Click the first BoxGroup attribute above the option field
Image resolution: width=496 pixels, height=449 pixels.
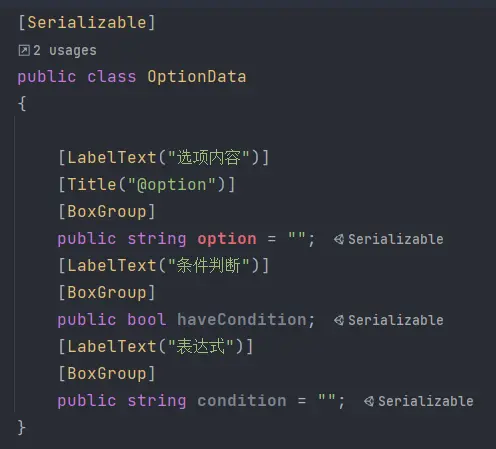pos(107,212)
